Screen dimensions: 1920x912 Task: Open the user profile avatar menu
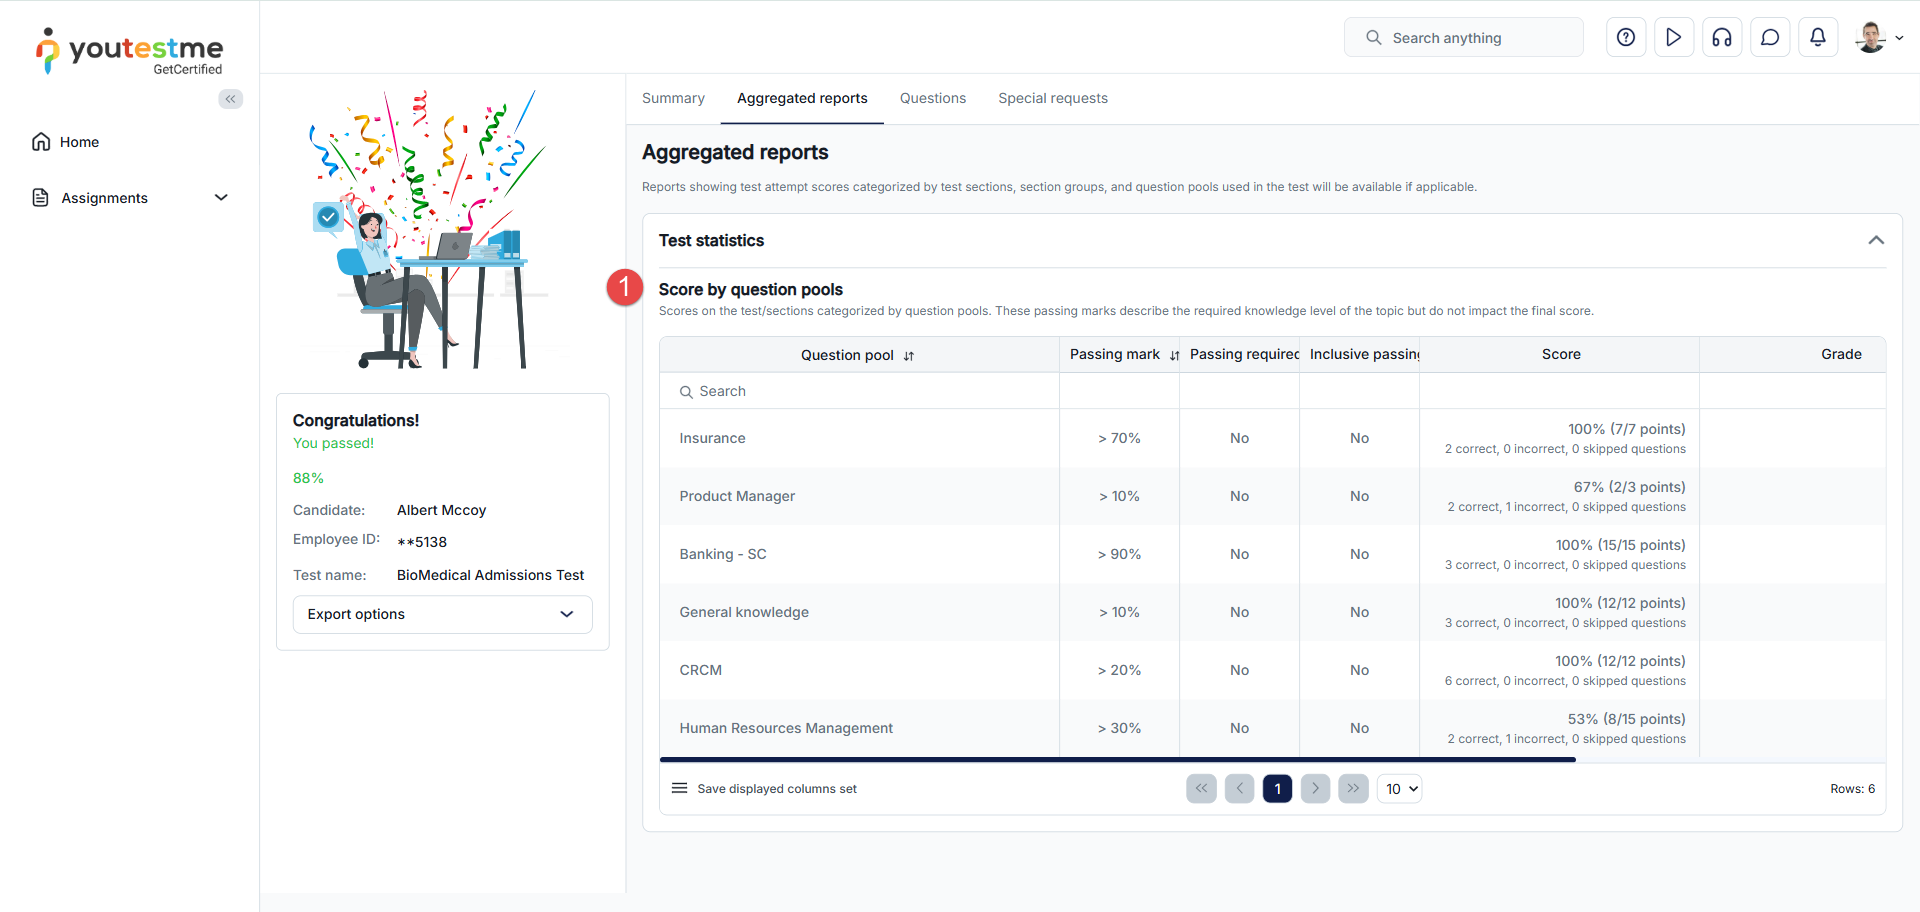1877,38
